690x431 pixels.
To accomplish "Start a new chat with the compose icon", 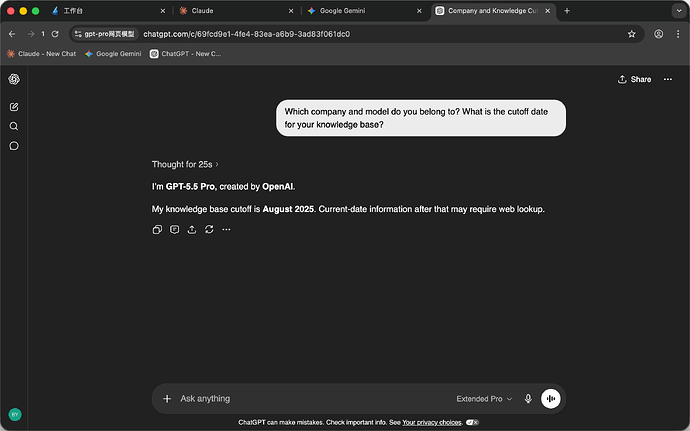I will [14, 107].
